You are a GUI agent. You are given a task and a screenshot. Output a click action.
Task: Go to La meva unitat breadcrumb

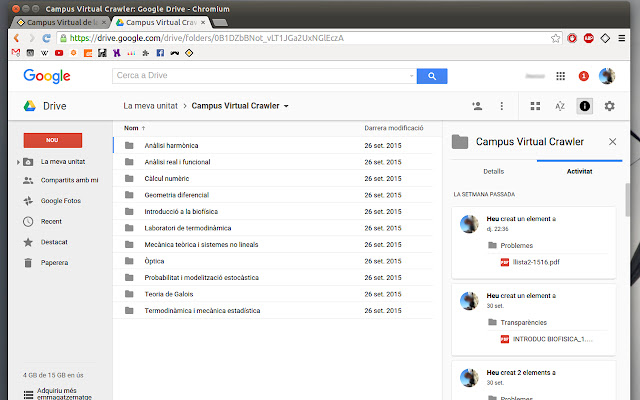point(151,106)
